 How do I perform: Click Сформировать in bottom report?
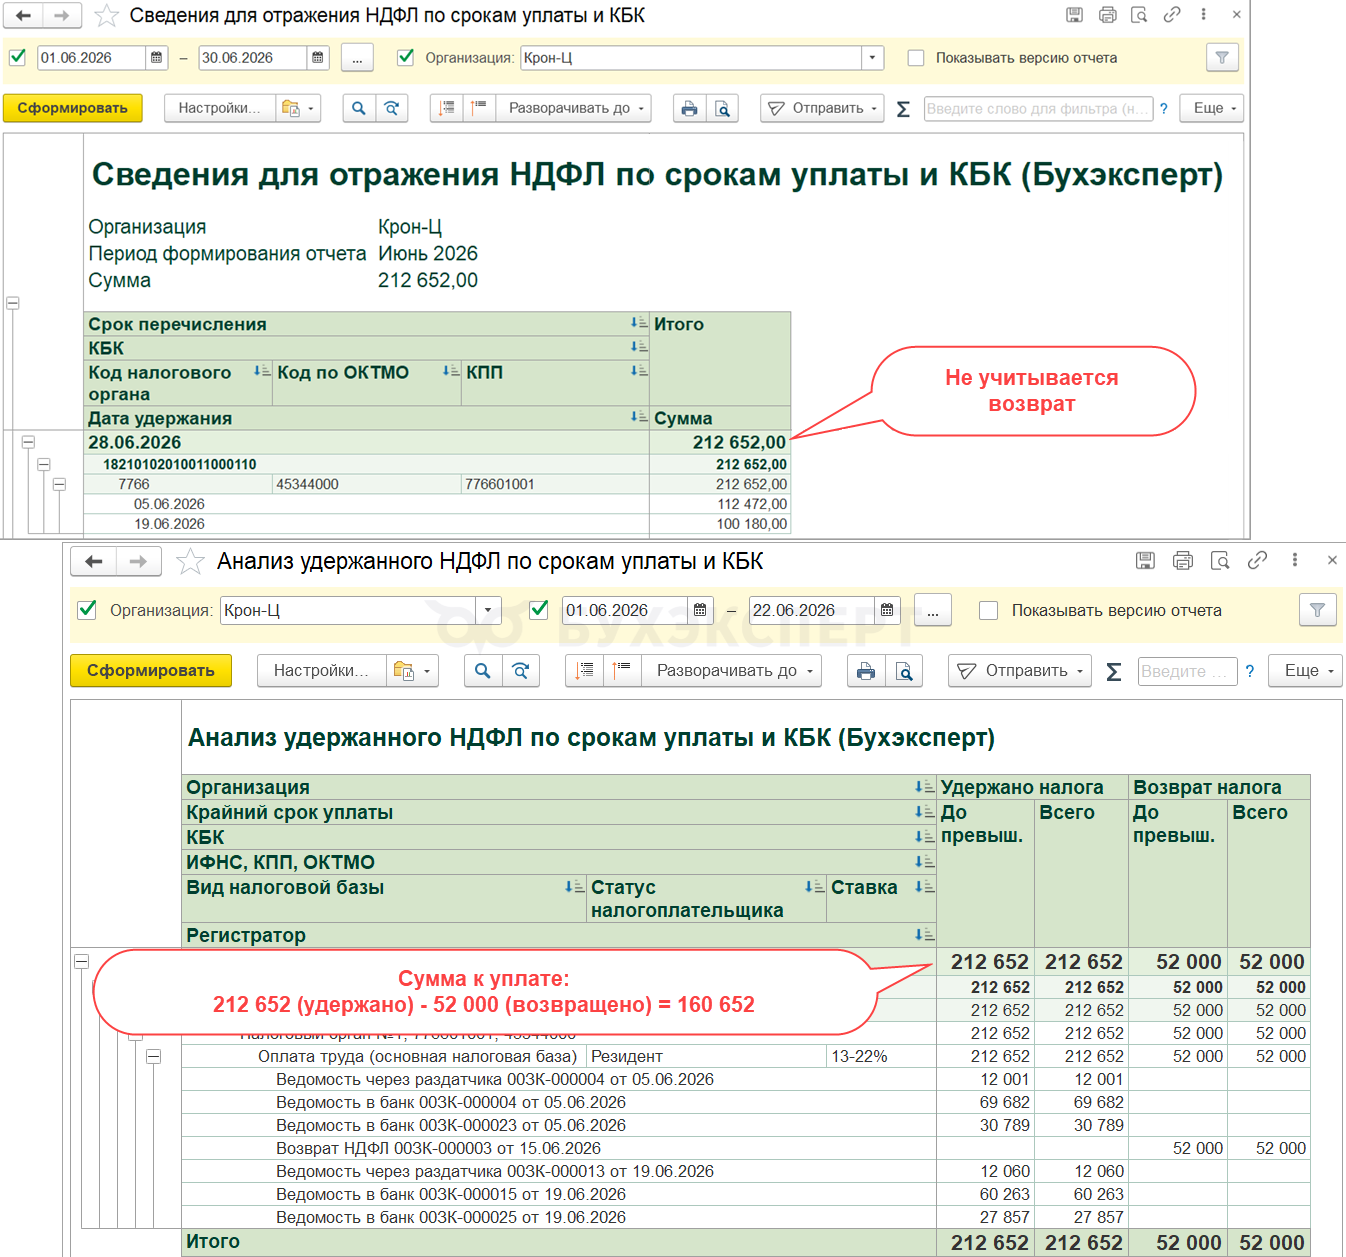point(151,671)
